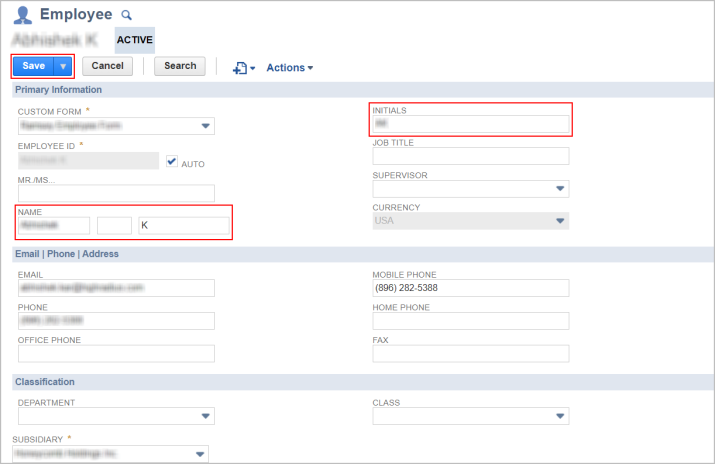This screenshot has height=464, width=715.
Task: Click the Search button
Action: (x=180, y=66)
